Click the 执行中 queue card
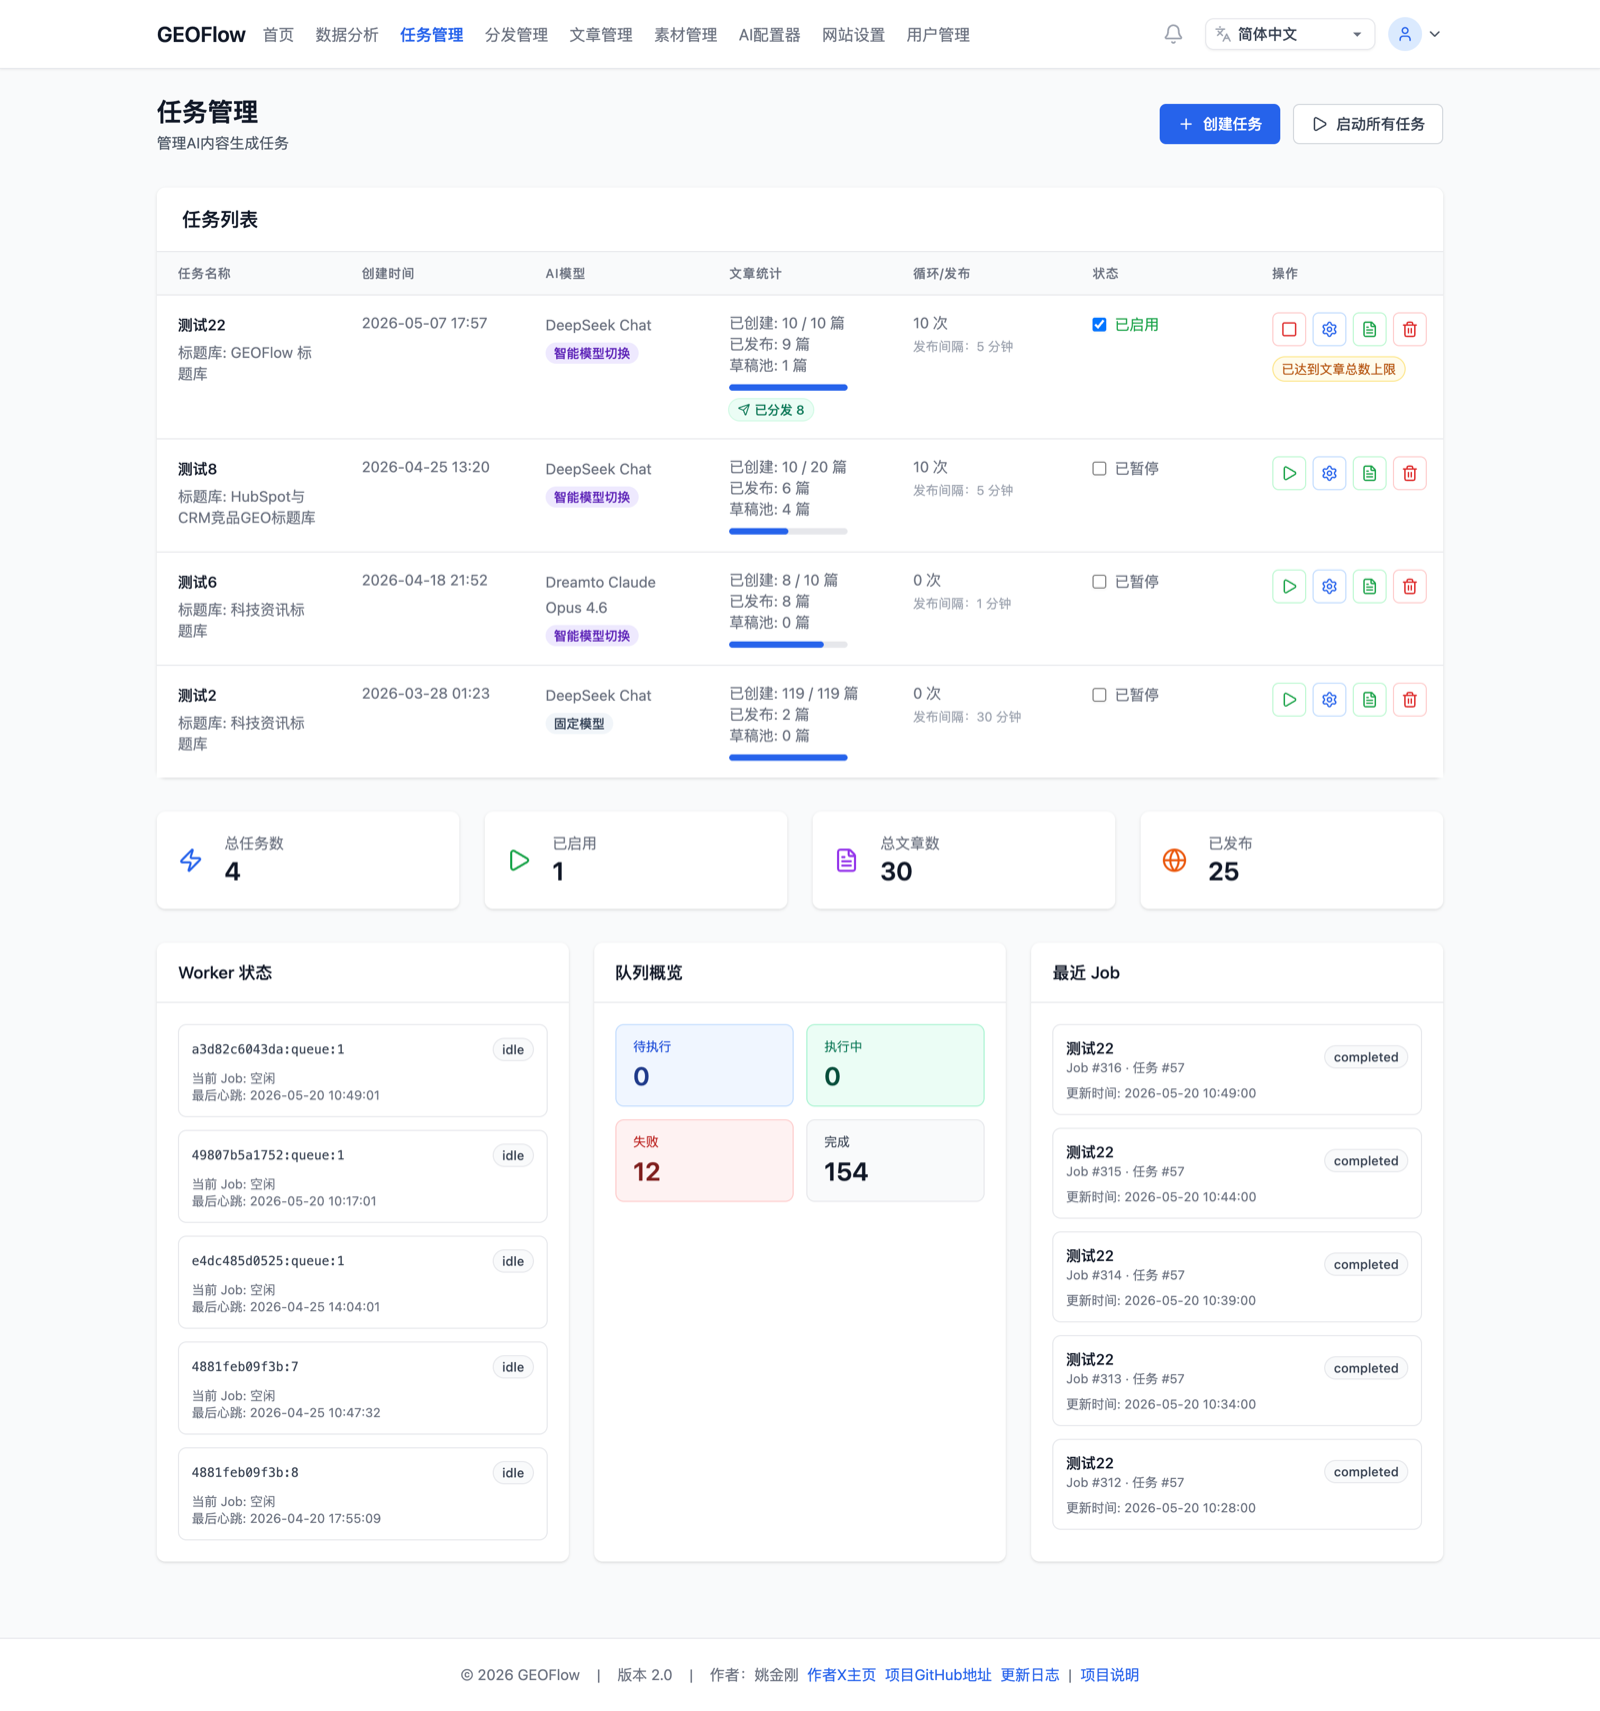This screenshot has width=1600, height=1711. (x=895, y=1065)
